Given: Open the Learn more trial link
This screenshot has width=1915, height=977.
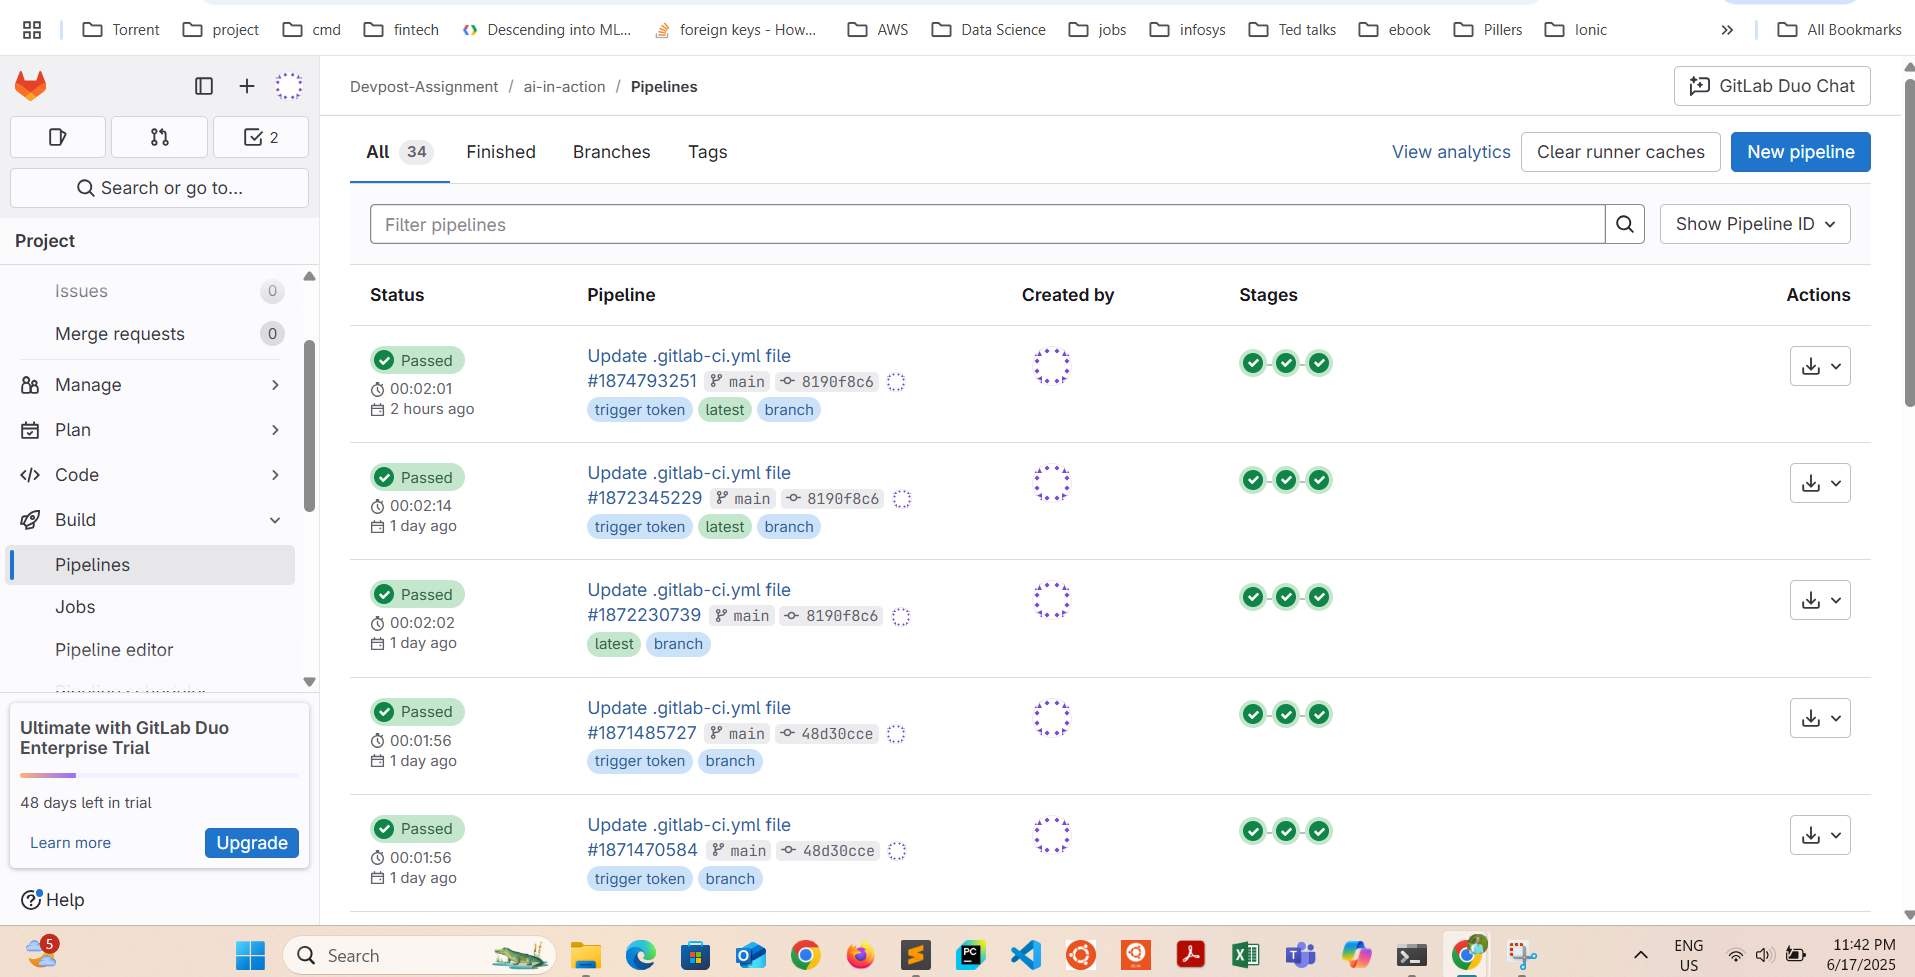Looking at the screenshot, I should pos(70,843).
